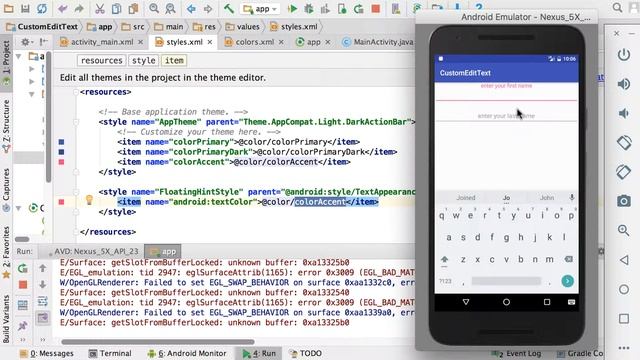Click the Rerun app icon in Run panel

[22, 268]
